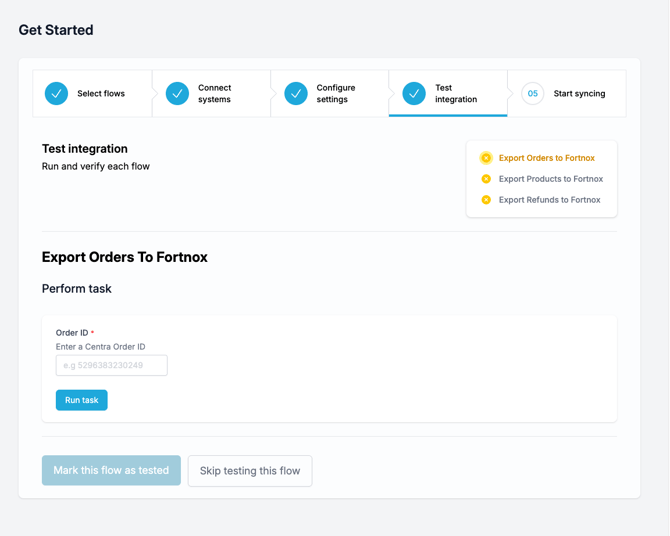The width and height of the screenshot is (670, 536).
Task: Click the checkmark icon beside Test integration
Action: coord(414,93)
